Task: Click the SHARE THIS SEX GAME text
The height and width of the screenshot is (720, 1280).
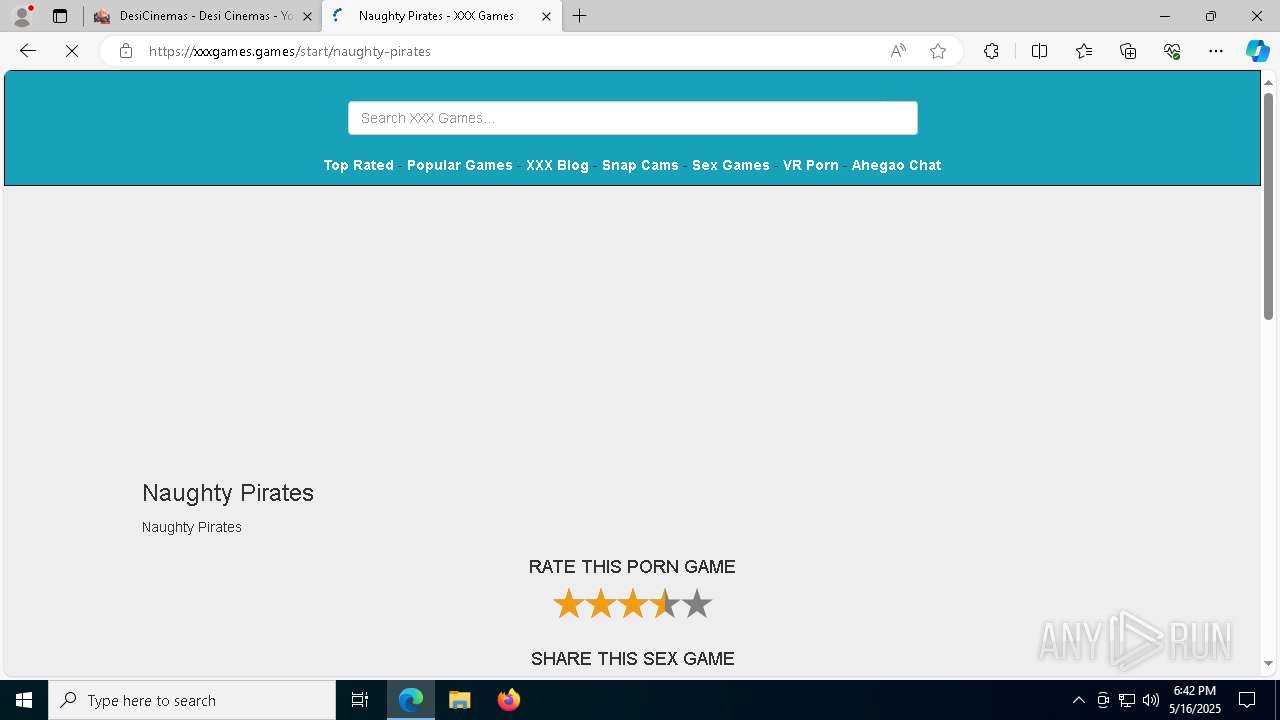Action: pos(633,659)
